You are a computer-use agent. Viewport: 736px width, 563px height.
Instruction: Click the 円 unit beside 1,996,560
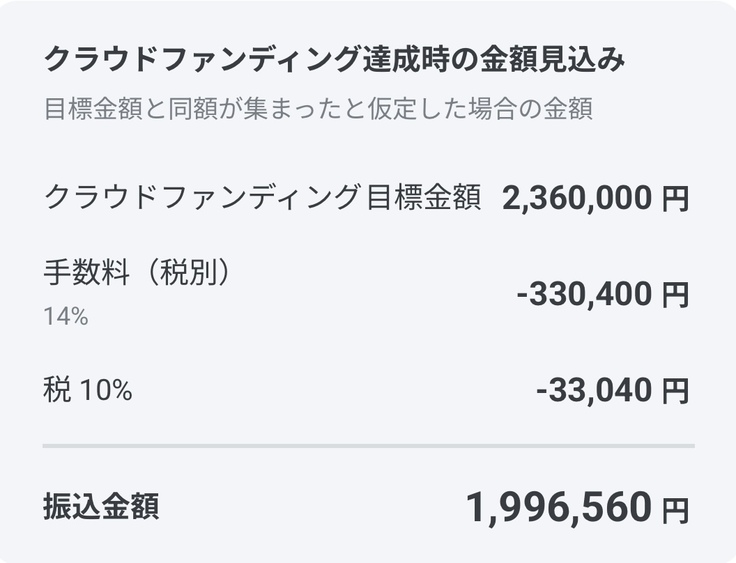click(x=676, y=510)
